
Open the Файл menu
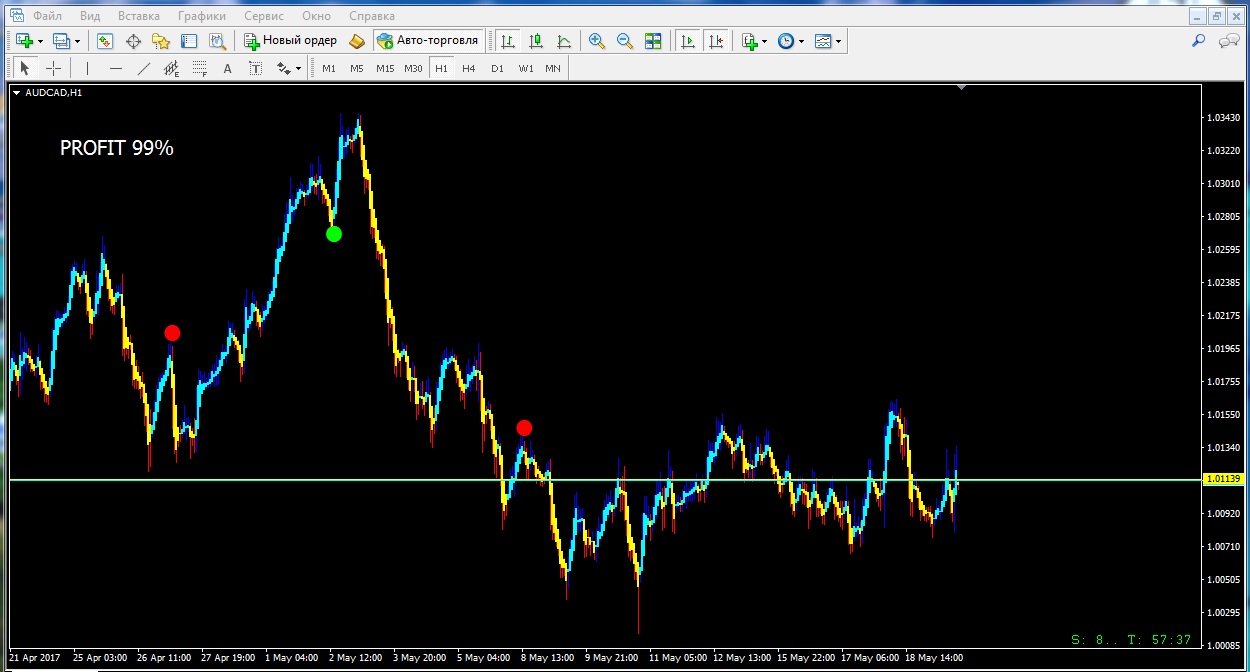47,16
